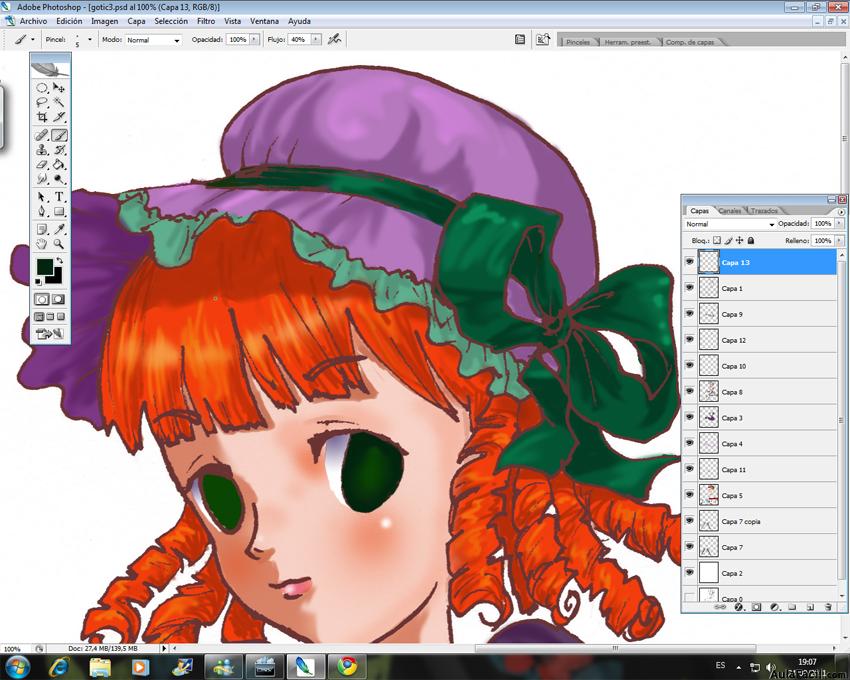Click the Jump to ImageReady button
Screen dimensions: 850x680
49,334
